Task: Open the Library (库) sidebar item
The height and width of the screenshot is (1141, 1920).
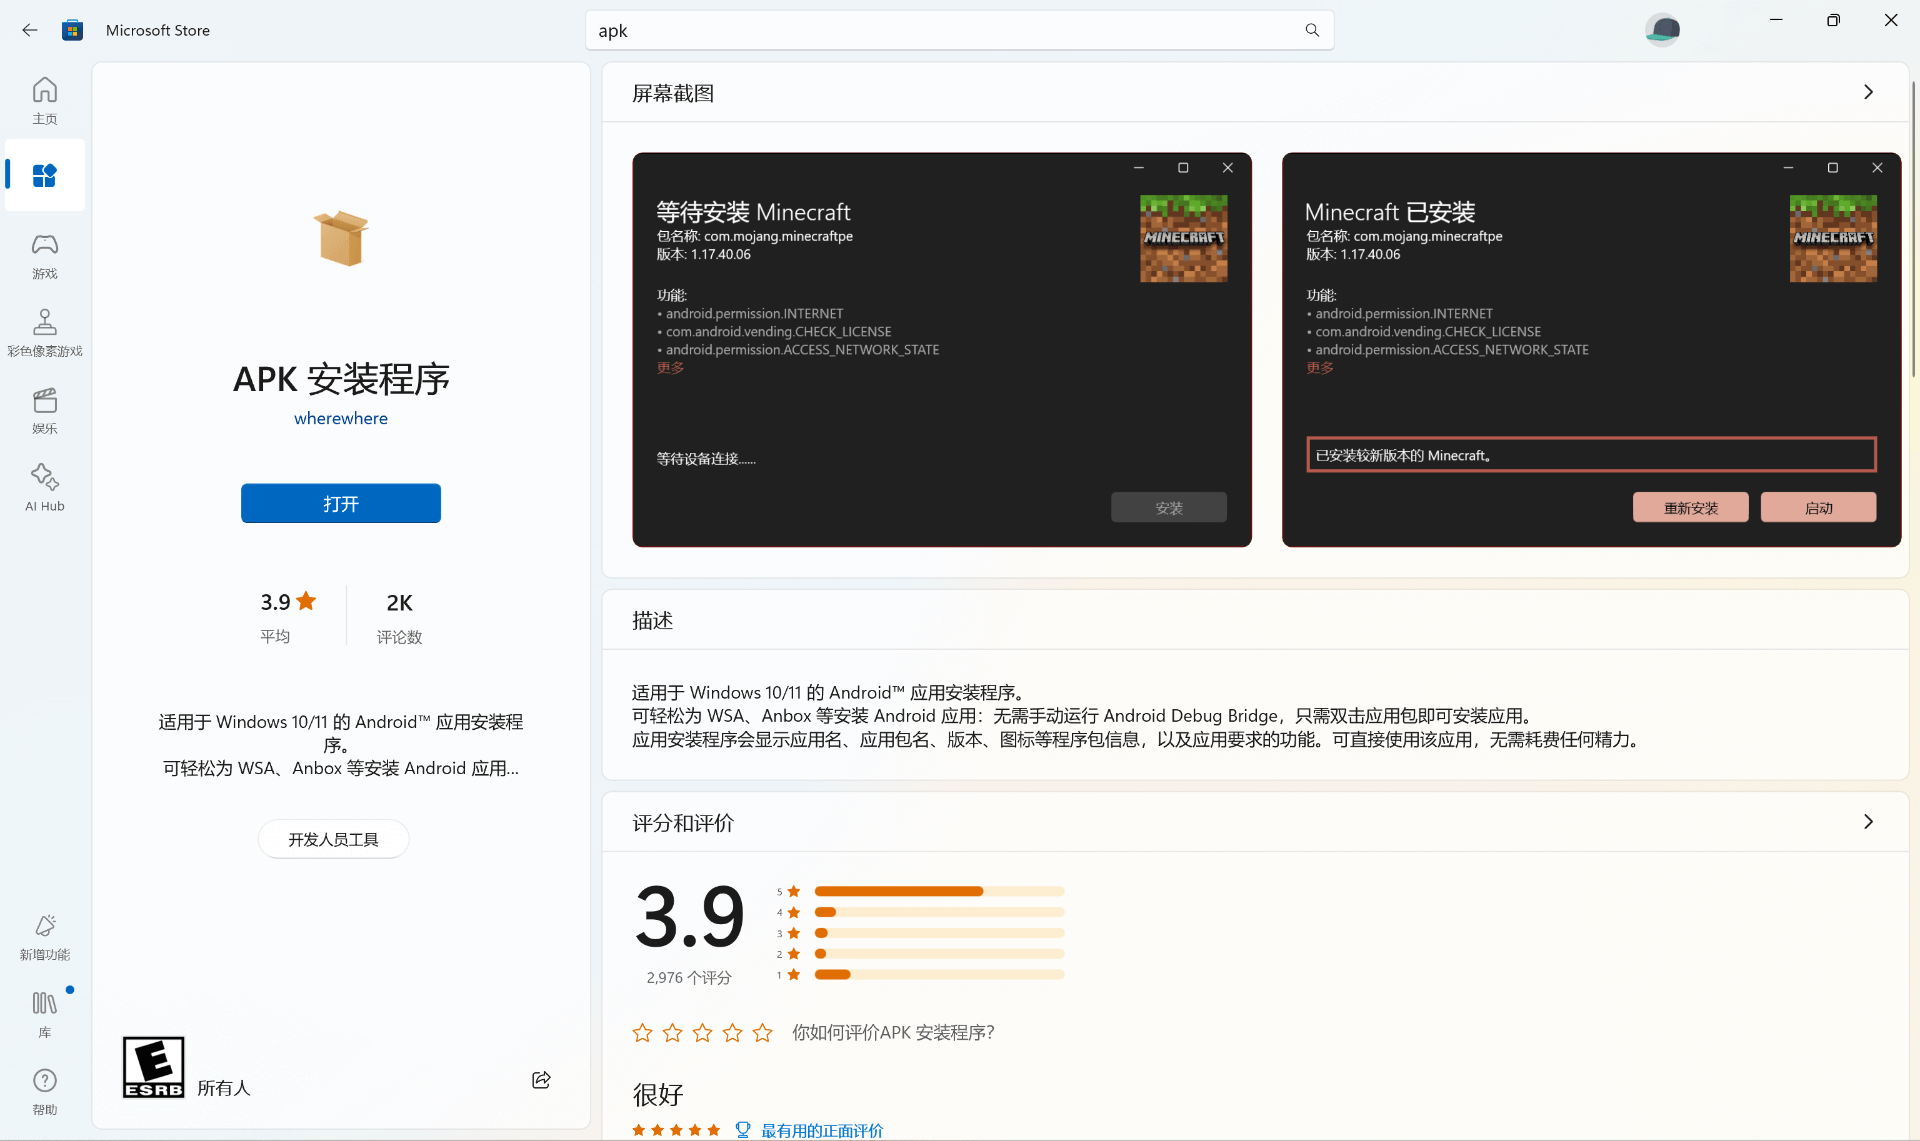Action: (x=45, y=1014)
